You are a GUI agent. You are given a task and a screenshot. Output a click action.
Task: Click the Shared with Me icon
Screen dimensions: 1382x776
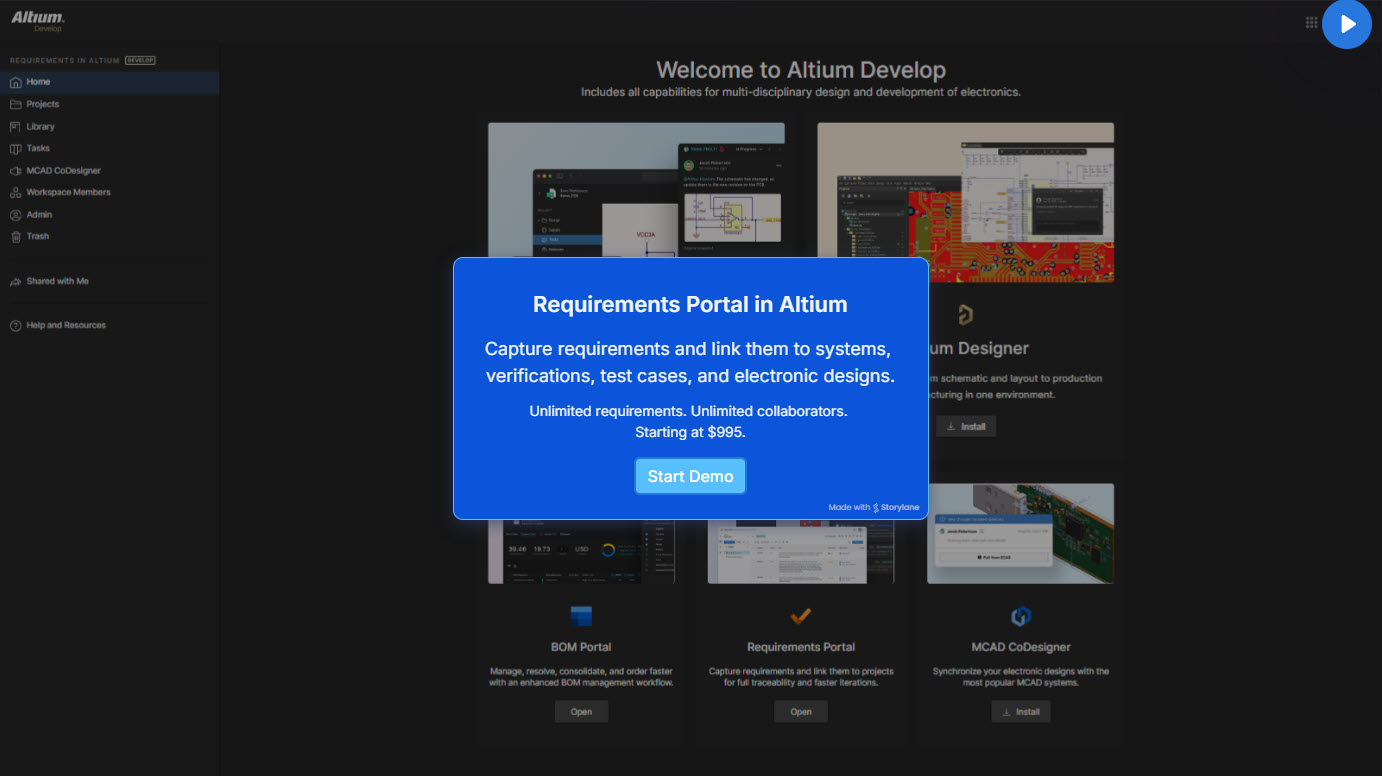click(16, 282)
